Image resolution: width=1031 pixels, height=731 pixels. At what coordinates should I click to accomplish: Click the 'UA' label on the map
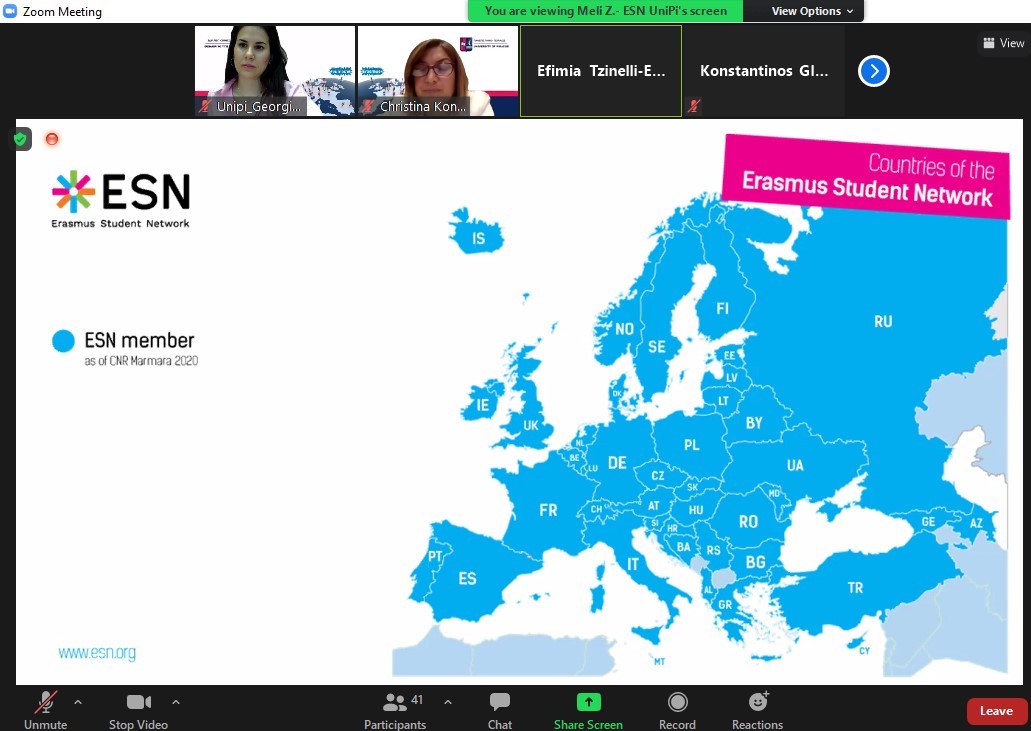(795, 465)
